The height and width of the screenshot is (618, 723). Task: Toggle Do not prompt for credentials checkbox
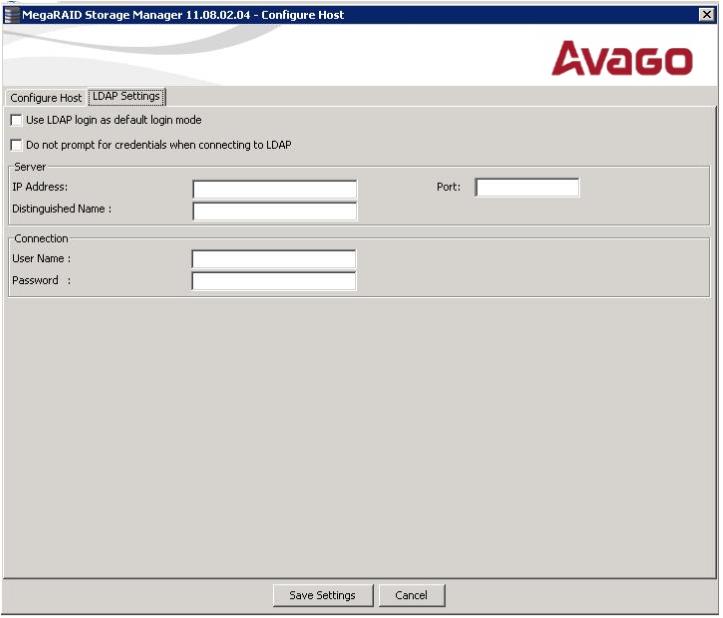(x=16, y=145)
